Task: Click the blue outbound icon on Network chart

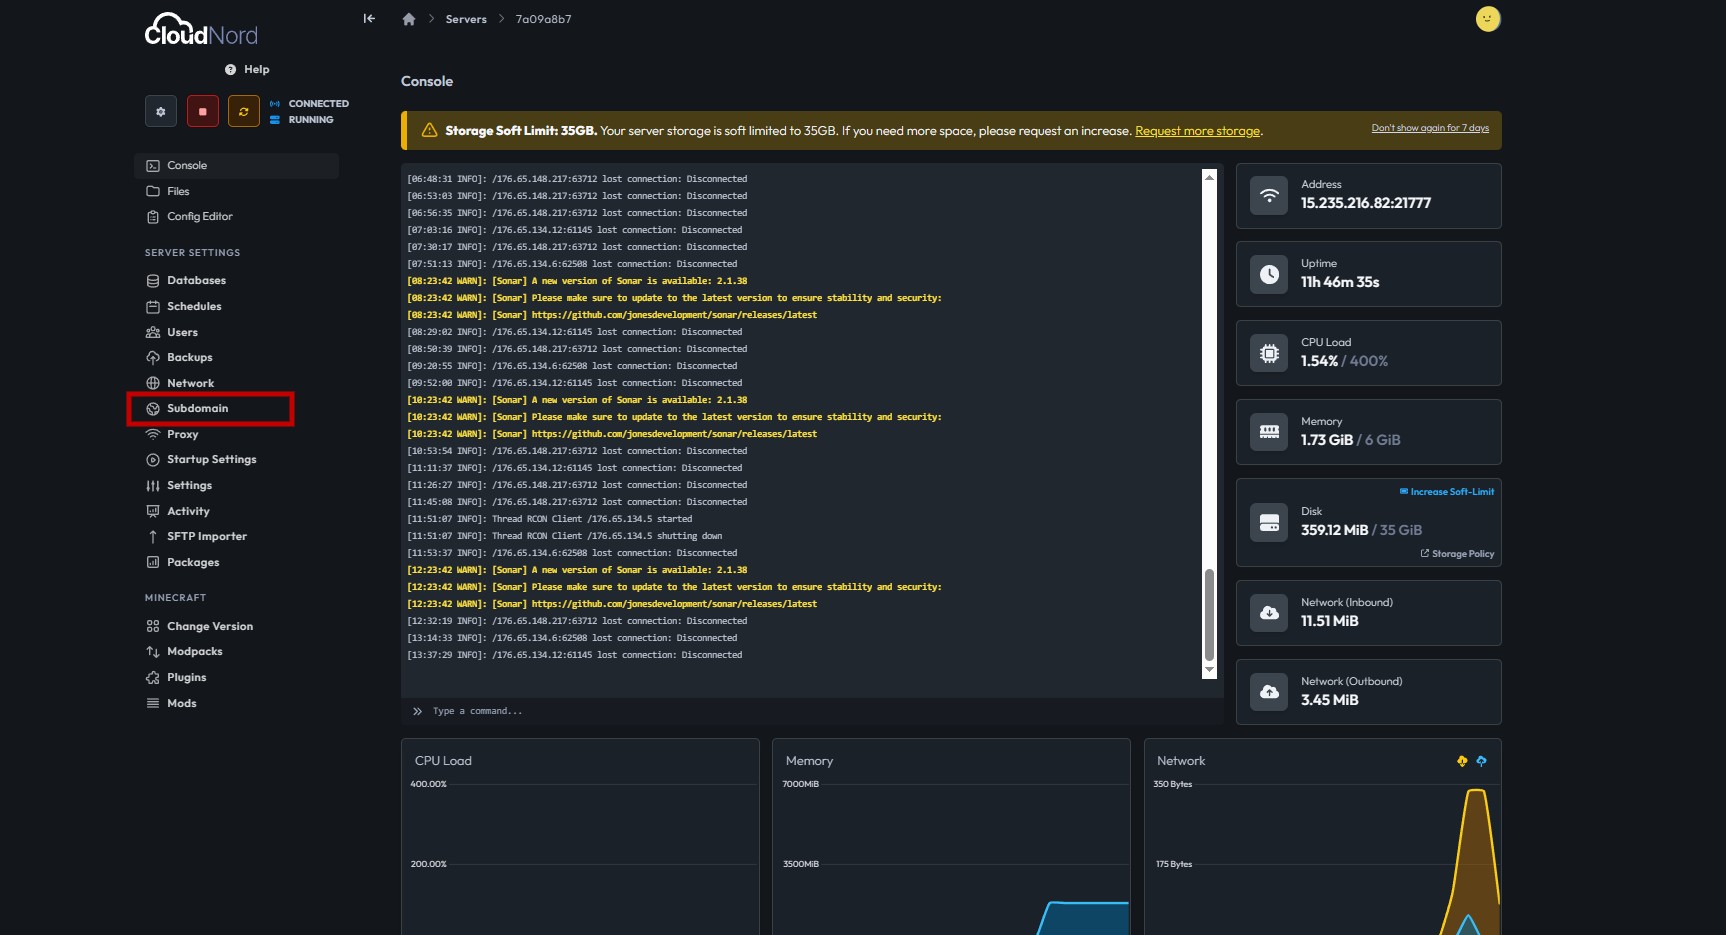Action: click(x=1481, y=761)
